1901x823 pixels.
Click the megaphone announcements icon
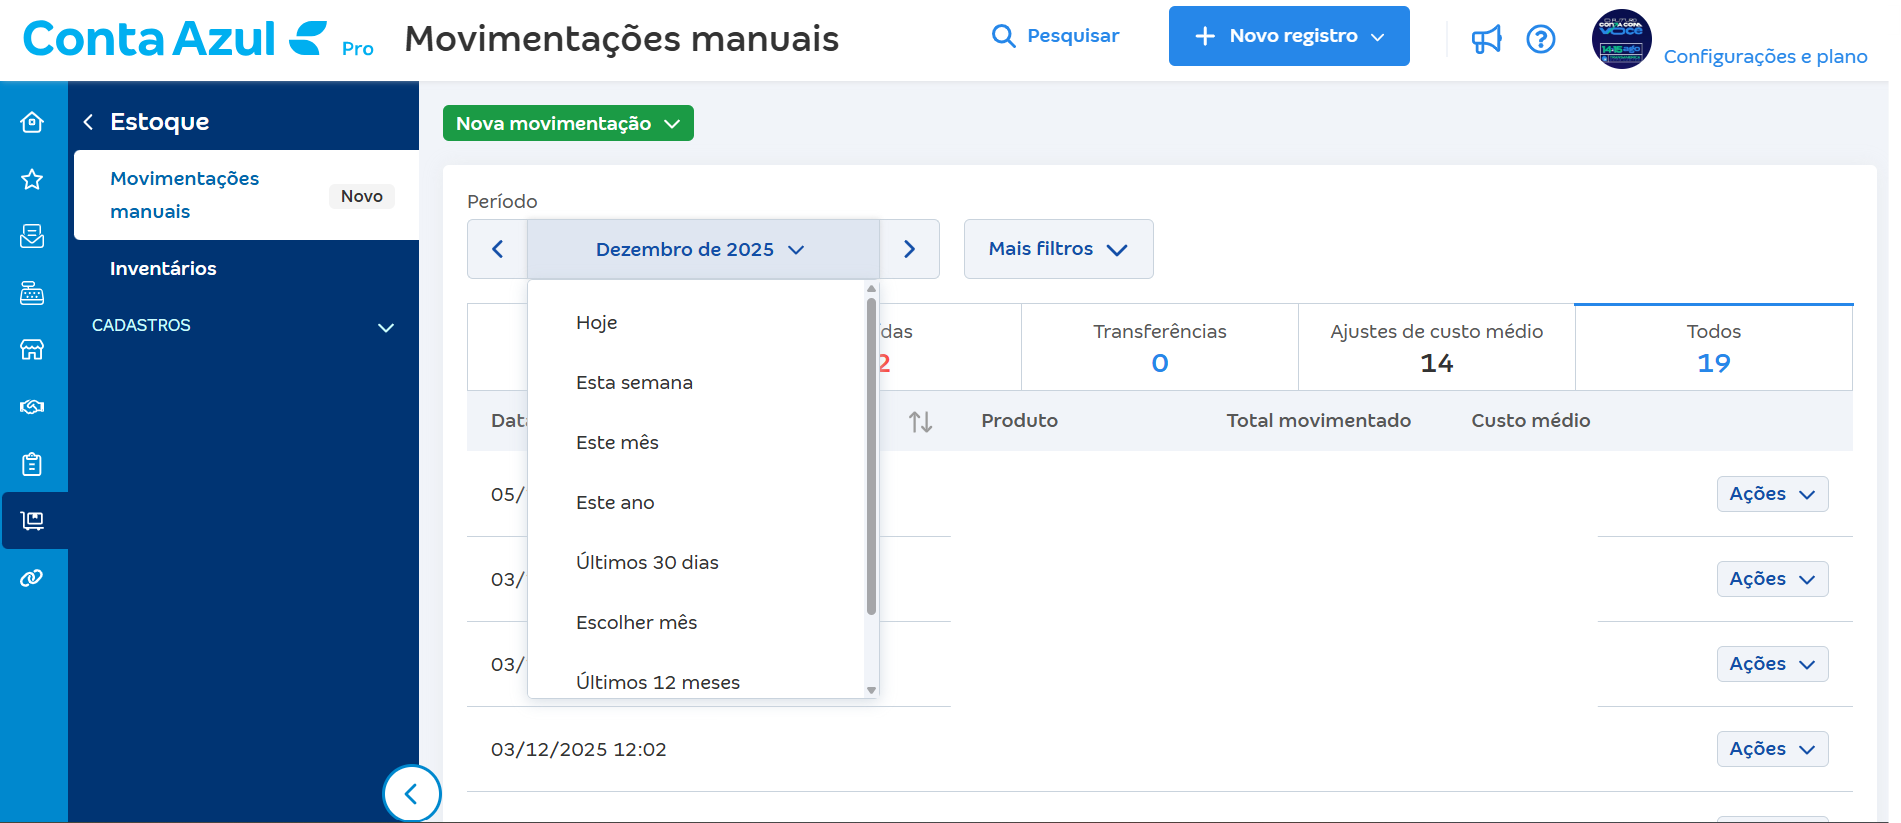click(1486, 39)
